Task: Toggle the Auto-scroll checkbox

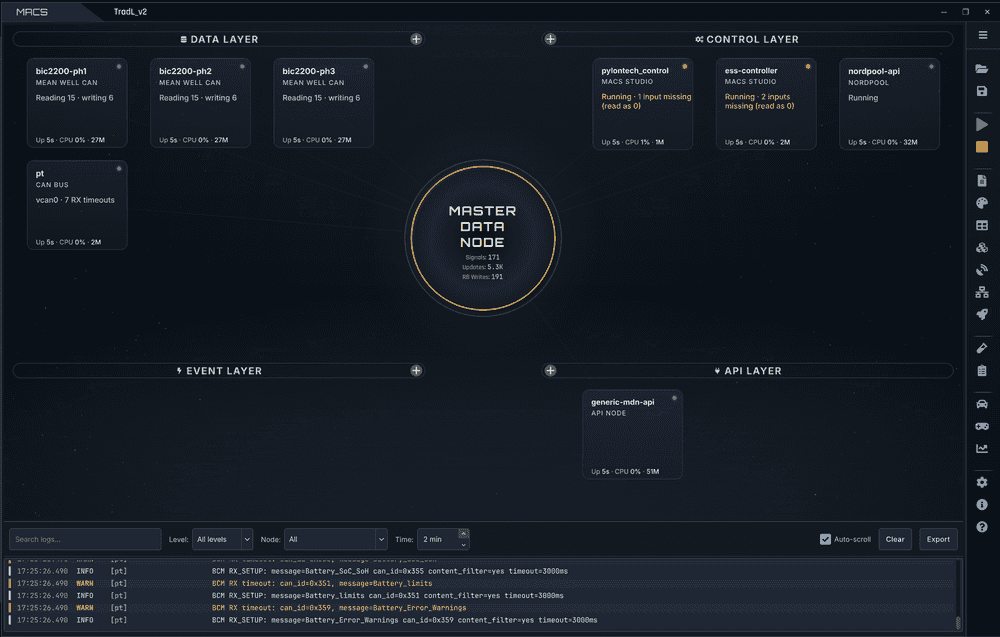Action: tap(825, 539)
